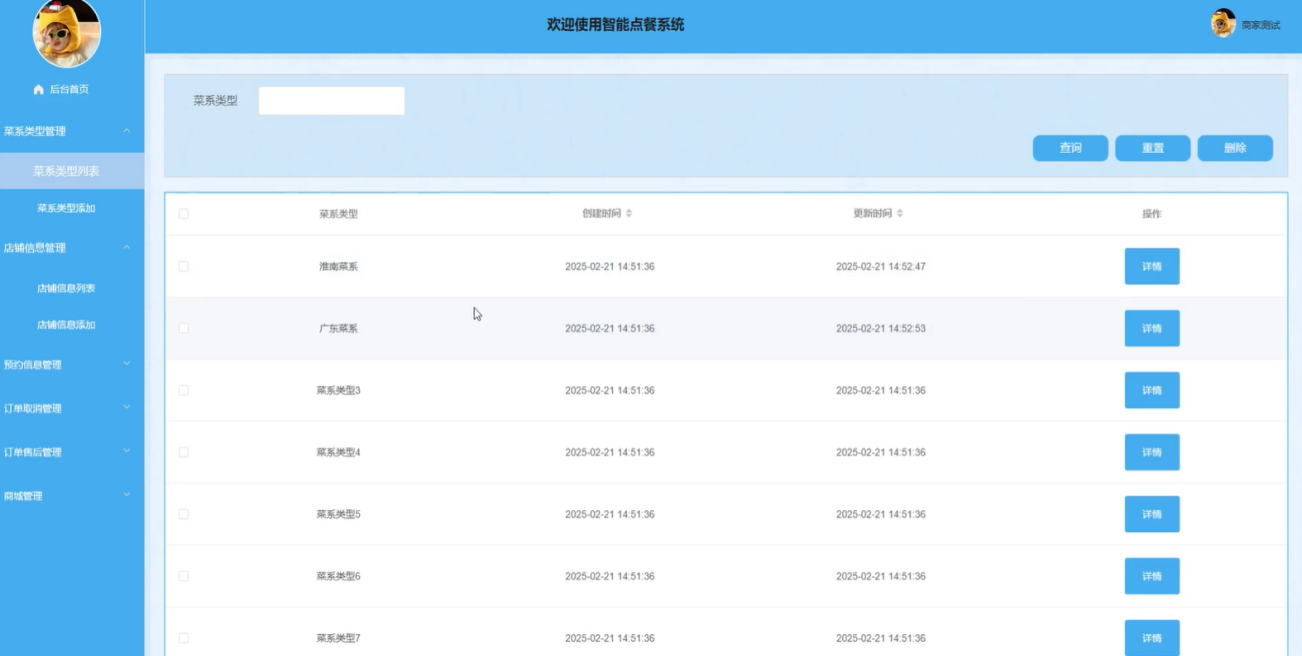Screen dimensions: 1302x656
Task: Check the box for the 淮南菜系 row
Action: [183, 267]
